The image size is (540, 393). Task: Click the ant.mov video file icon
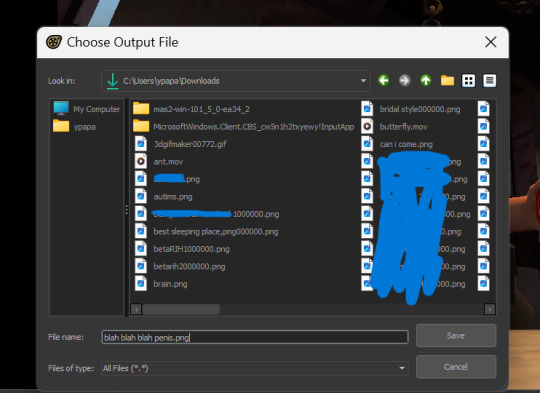coord(141,161)
